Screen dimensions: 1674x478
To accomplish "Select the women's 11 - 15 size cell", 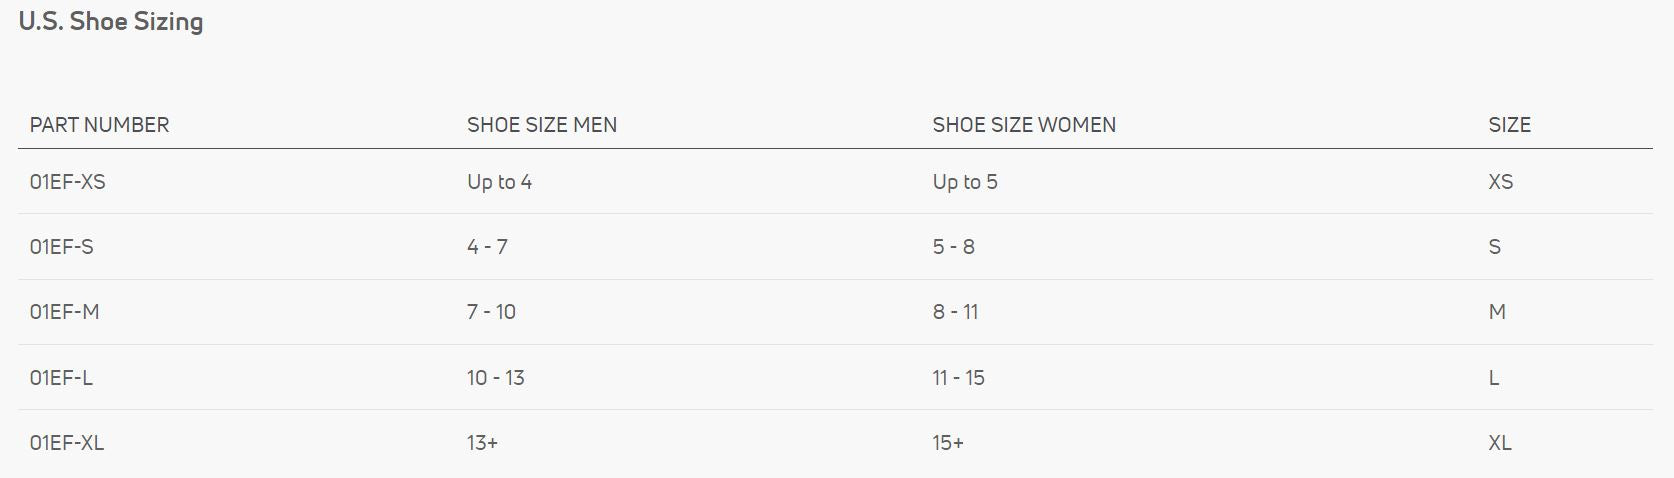I will pos(958,378).
